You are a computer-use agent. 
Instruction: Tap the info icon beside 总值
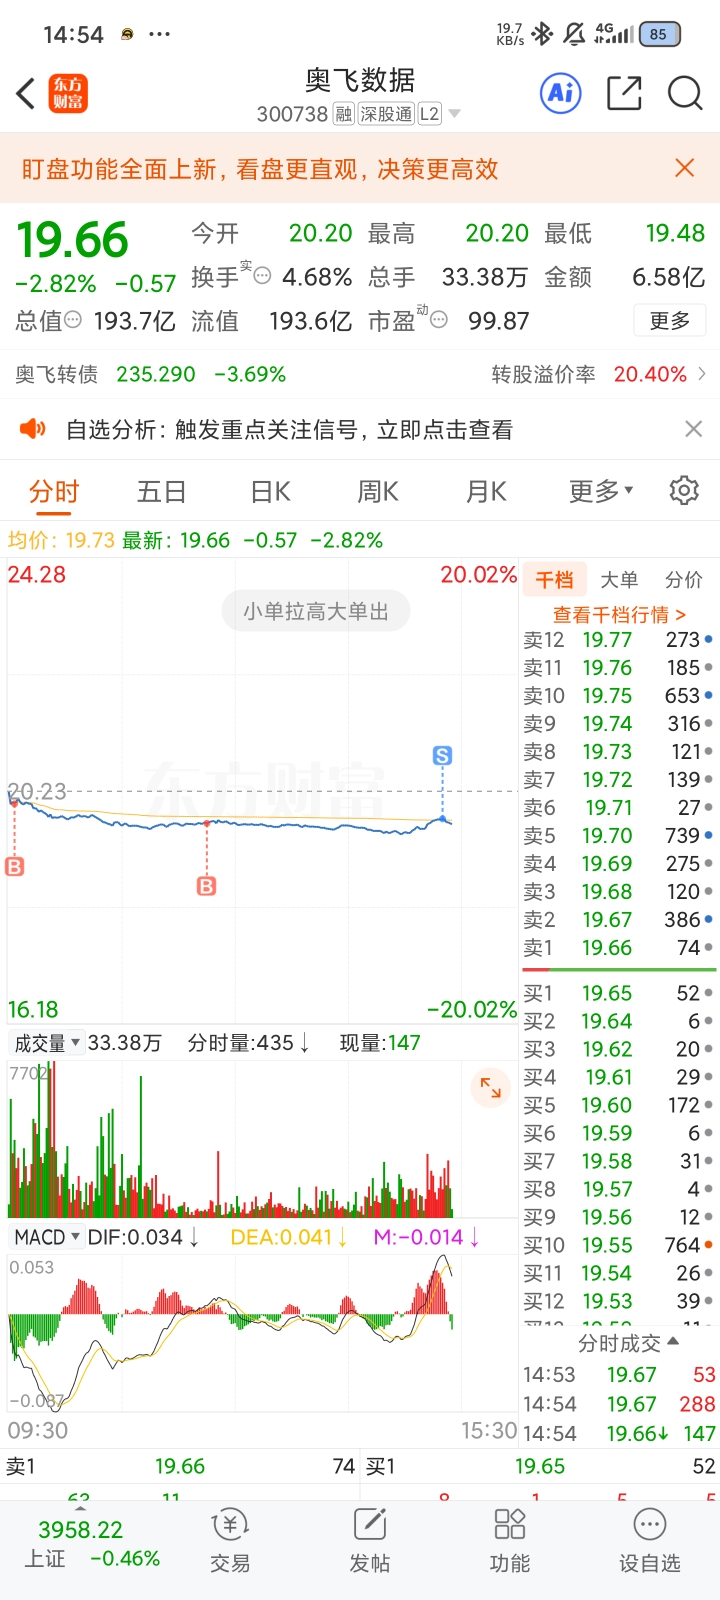[x=73, y=320]
